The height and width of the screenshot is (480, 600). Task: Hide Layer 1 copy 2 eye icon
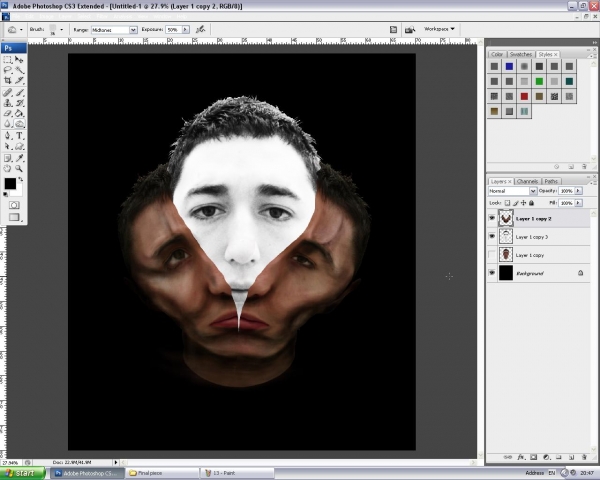click(x=492, y=218)
